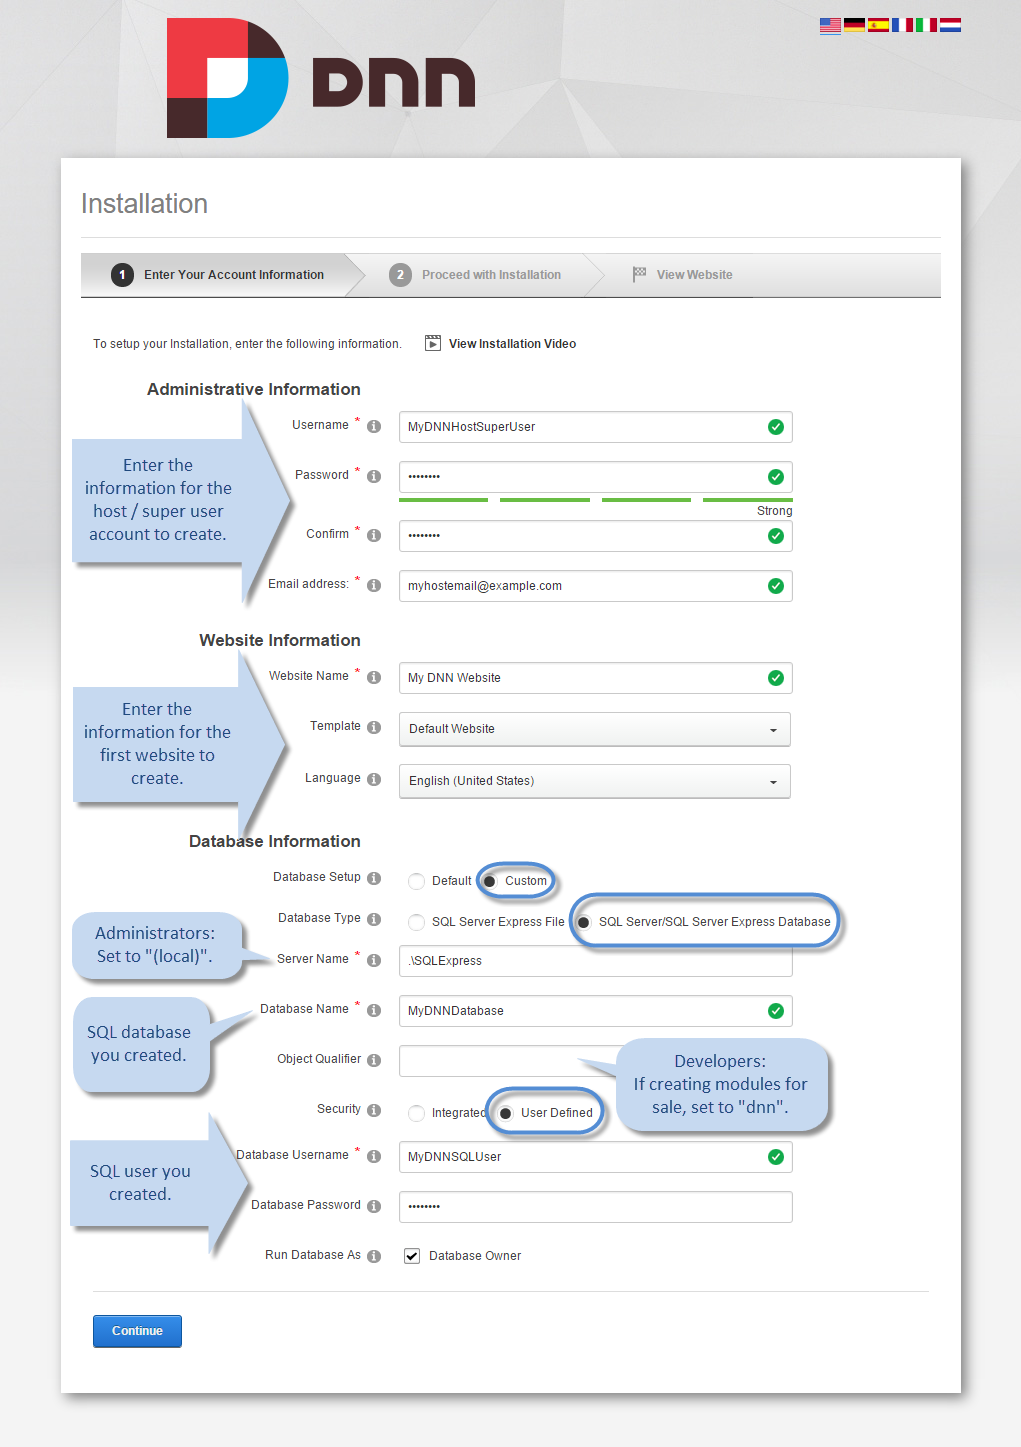
Task: Click the Administrative Information heading
Action: (254, 389)
